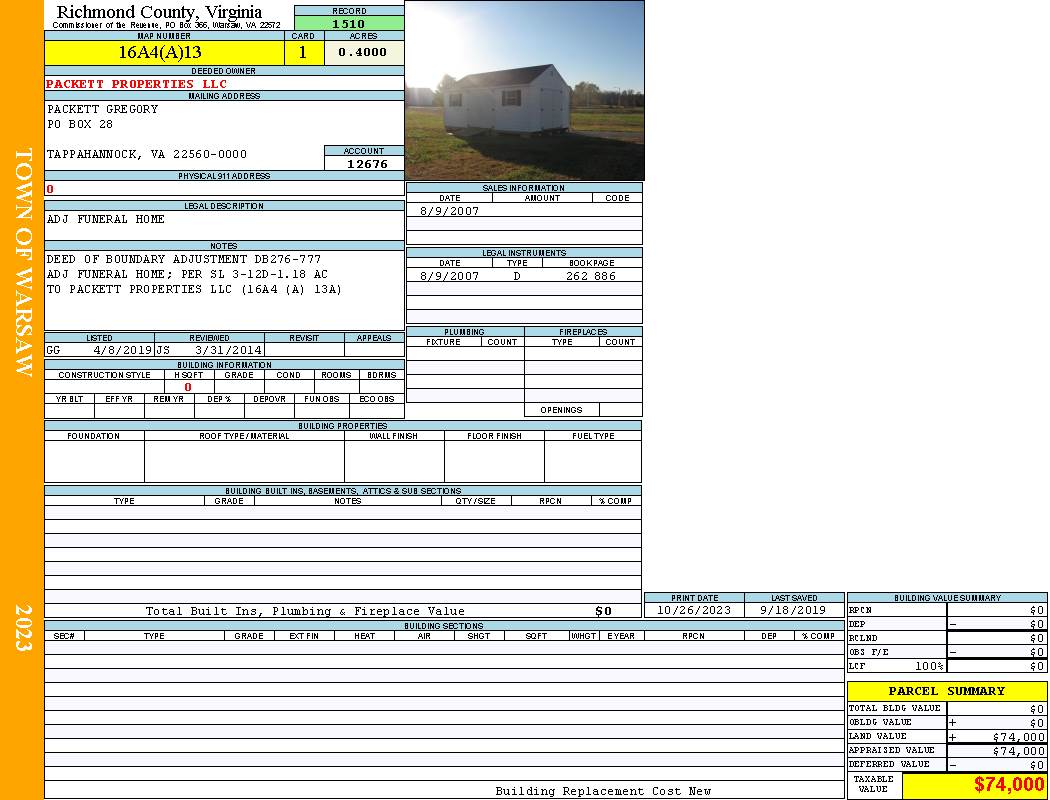Click the green record number 1510
1050x800 pixels.
(x=349, y=24)
